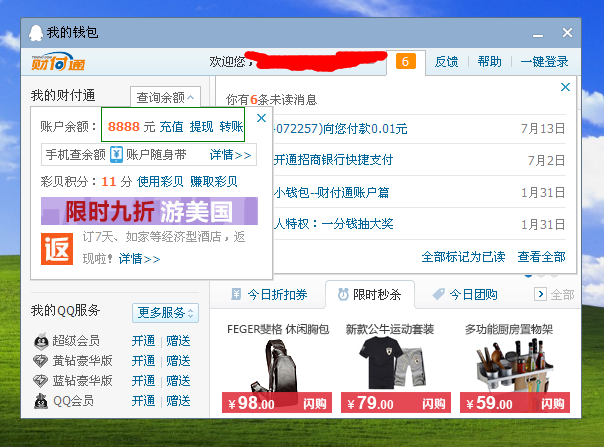
Task: Open the message 小钱包--财付通账户篇
Action: 331,192
